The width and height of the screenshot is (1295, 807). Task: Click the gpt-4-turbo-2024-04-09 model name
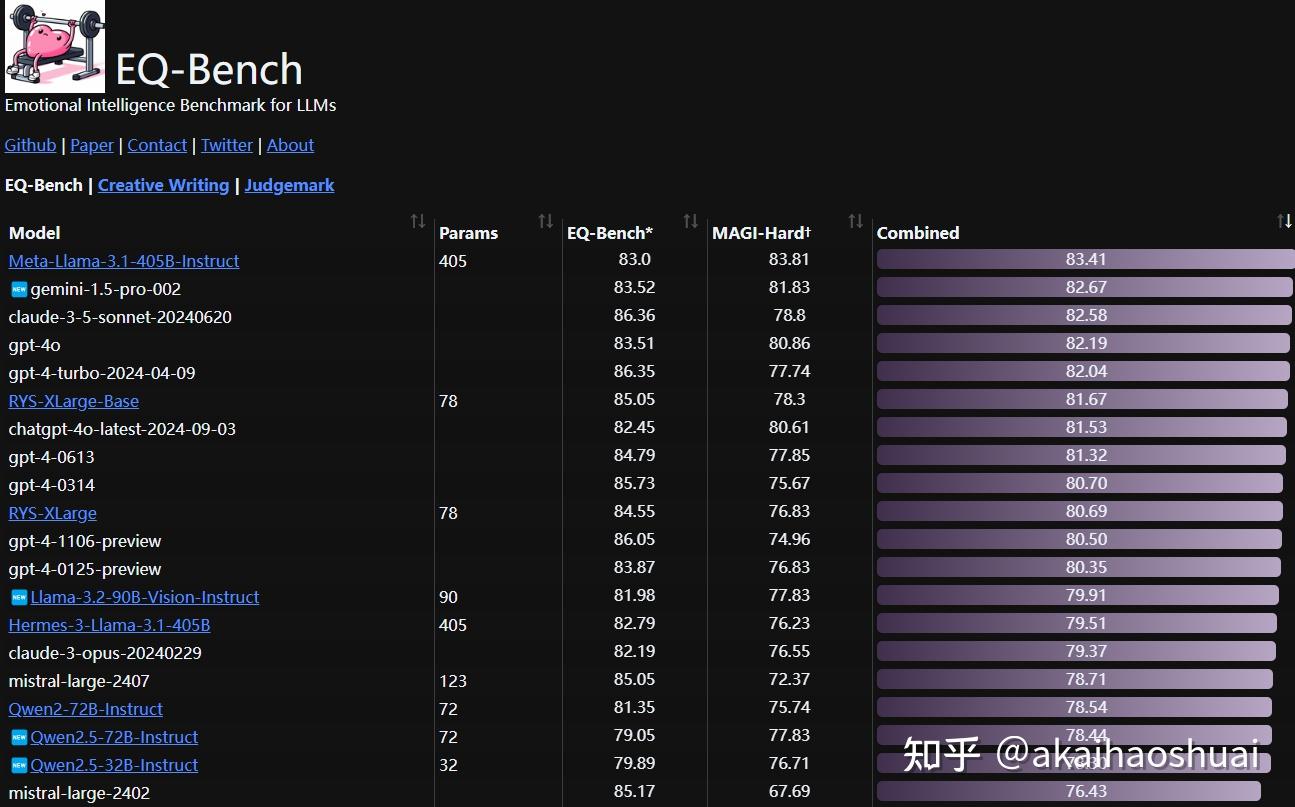pos(102,373)
